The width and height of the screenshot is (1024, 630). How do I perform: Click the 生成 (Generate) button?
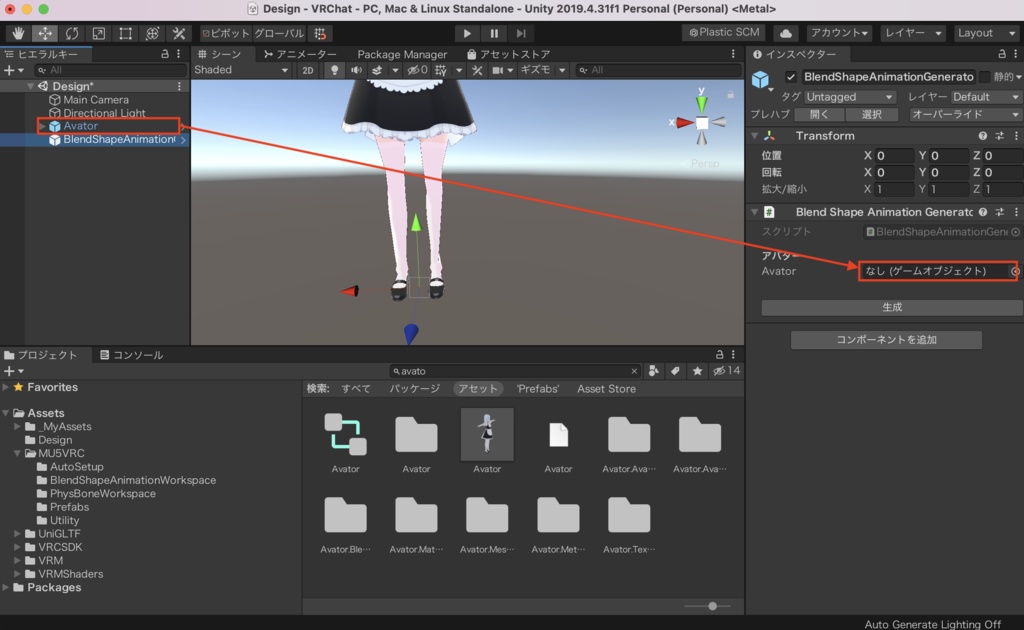pos(892,308)
